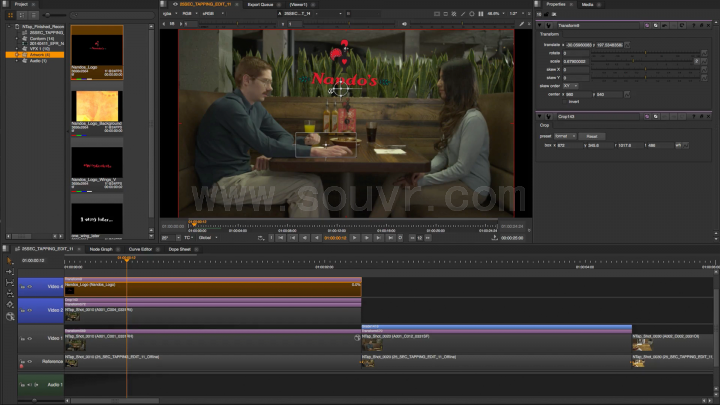Select the ripple edit tool in timeline toolbar
Image resolution: width=720 pixels, height=405 pixels.
pyautogui.click(x=10, y=271)
